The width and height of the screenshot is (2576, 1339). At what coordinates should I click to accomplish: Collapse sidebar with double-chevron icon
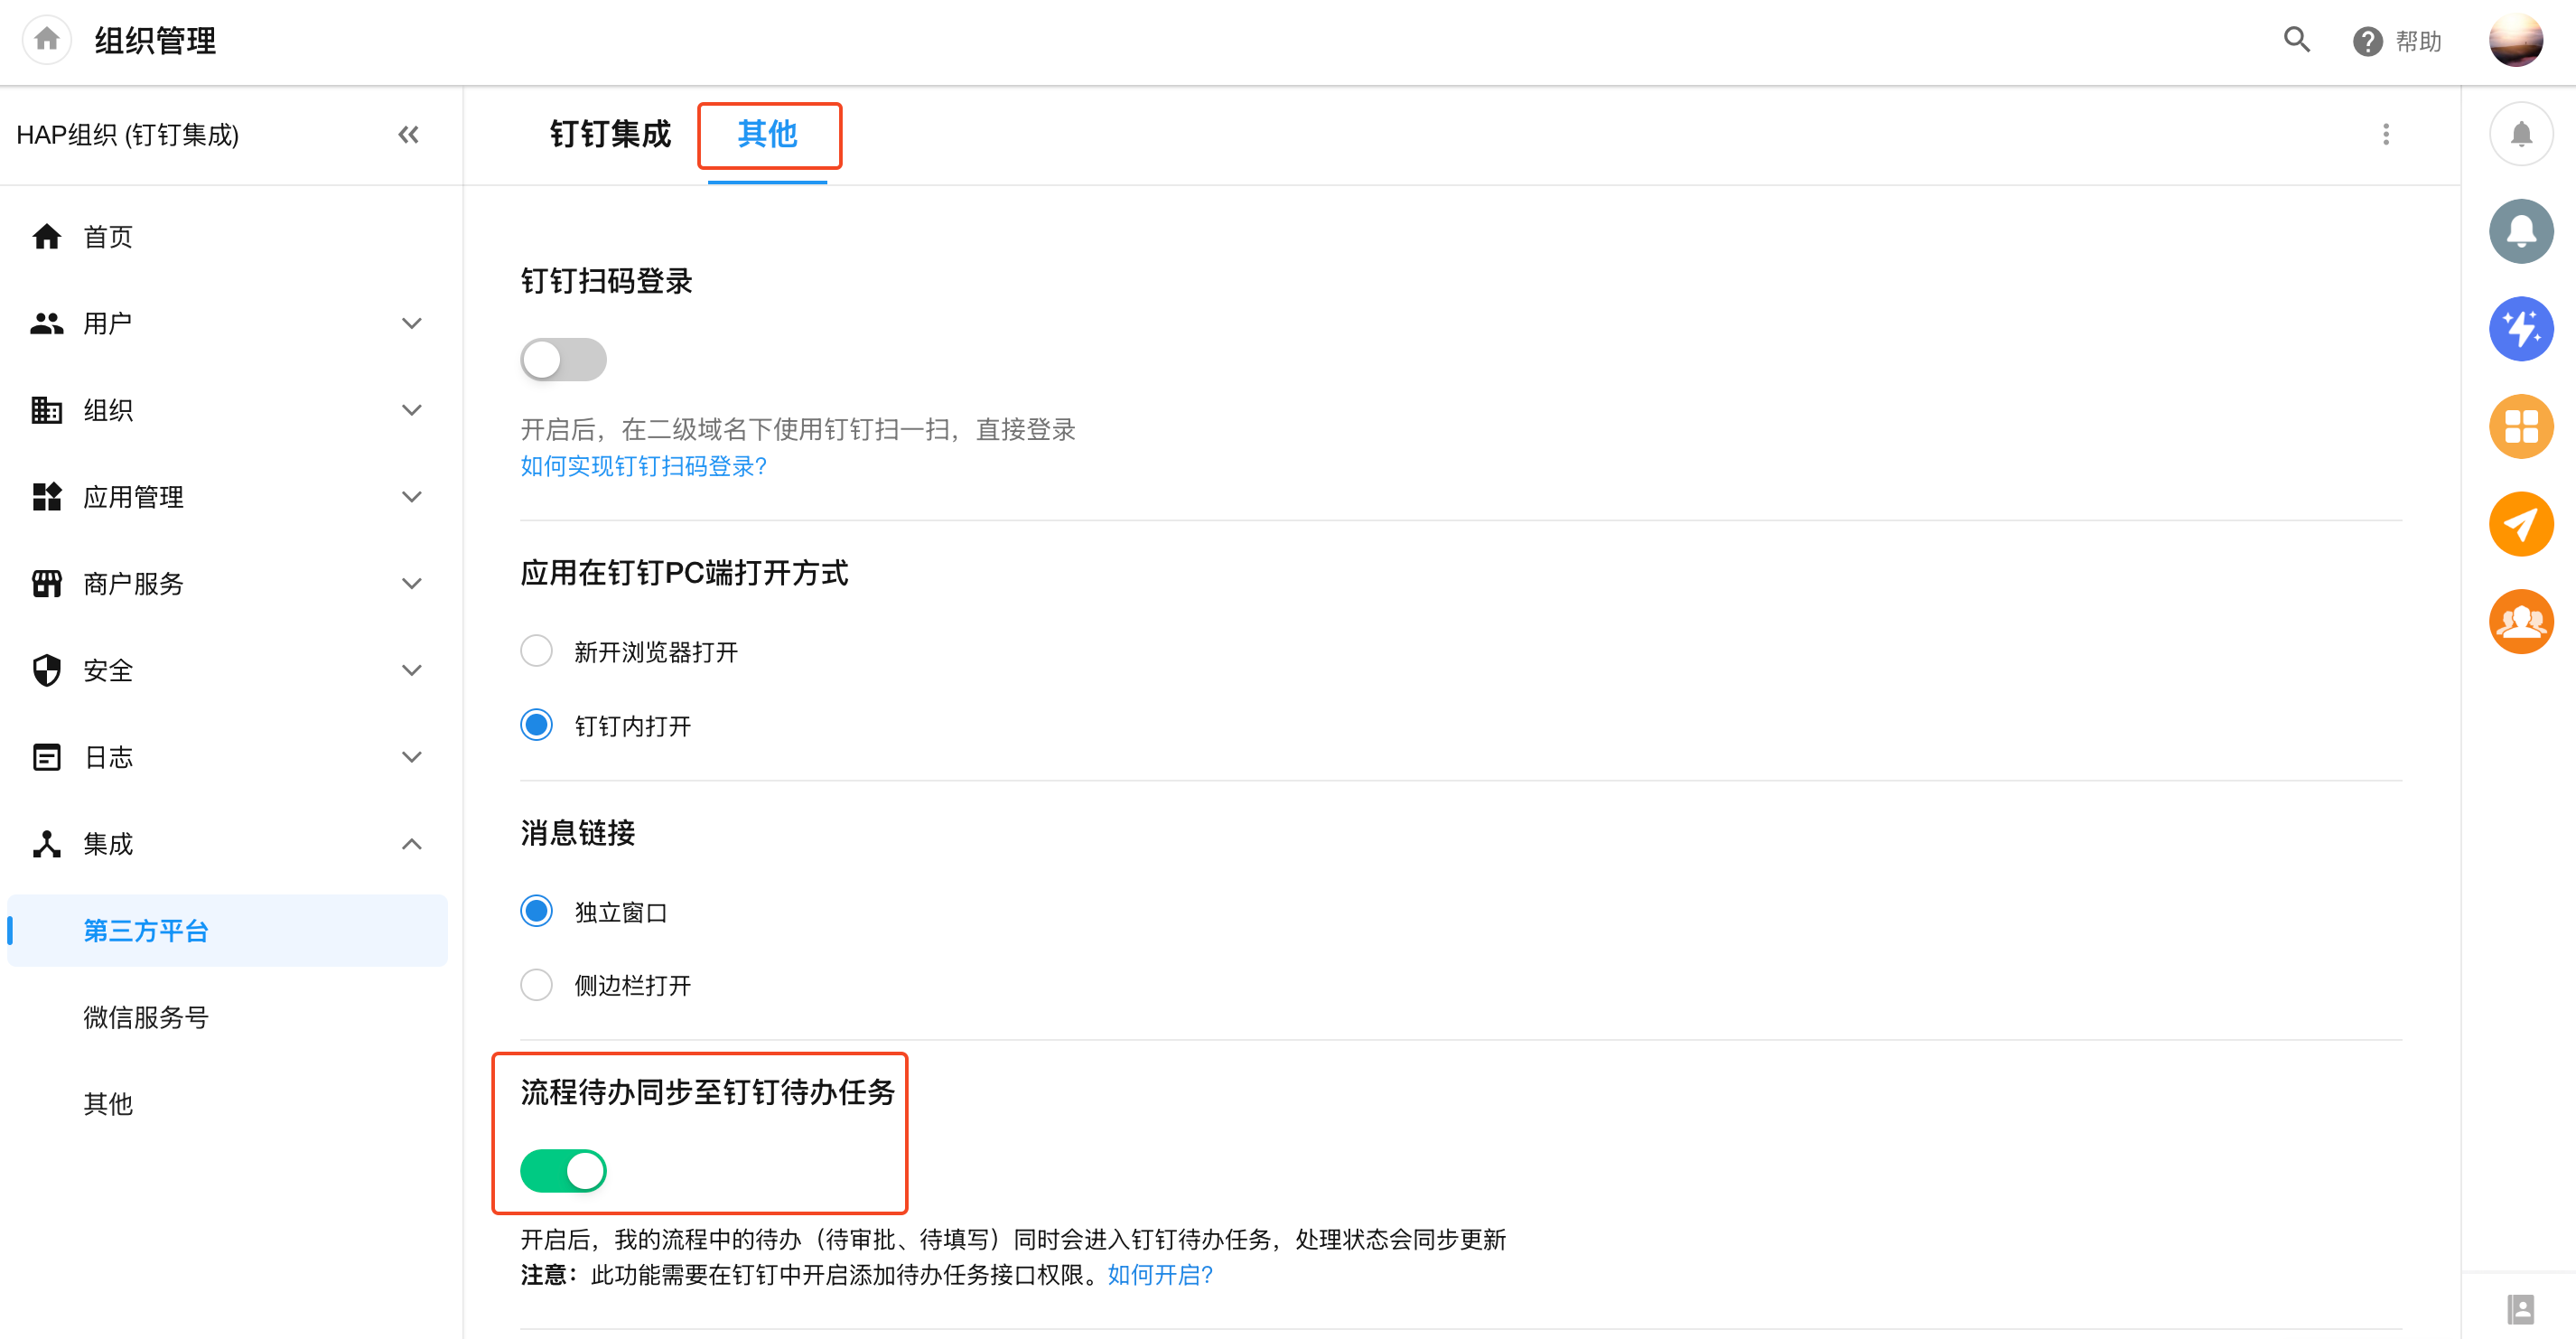click(408, 135)
